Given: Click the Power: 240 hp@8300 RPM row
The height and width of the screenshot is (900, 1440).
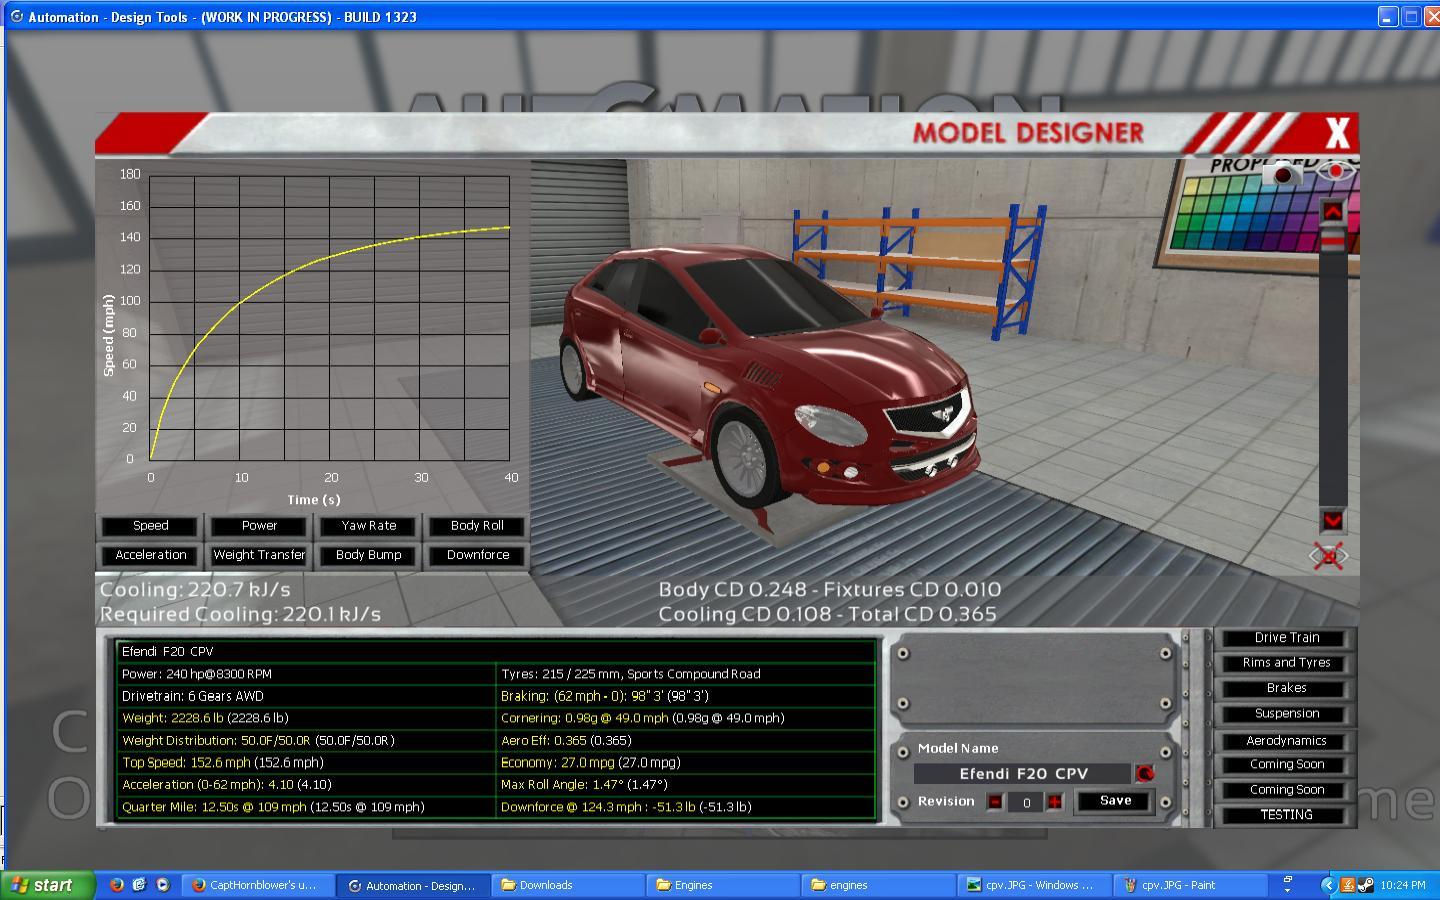Looking at the screenshot, I should (x=306, y=674).
